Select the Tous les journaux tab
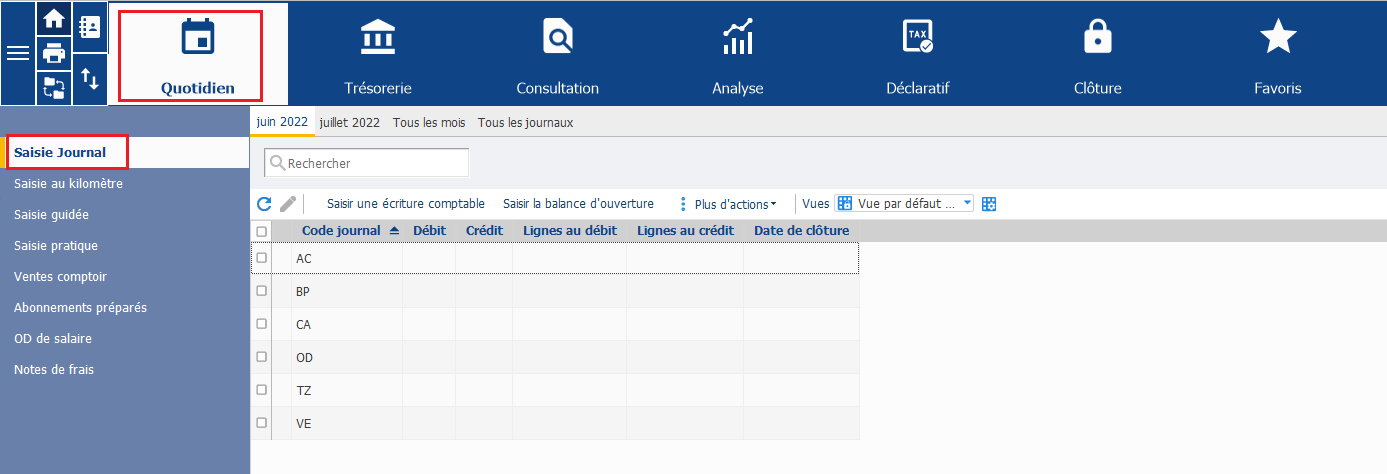Image resolution: width=1387 pixels, height=474 pixels. click(x=526, y=123)
